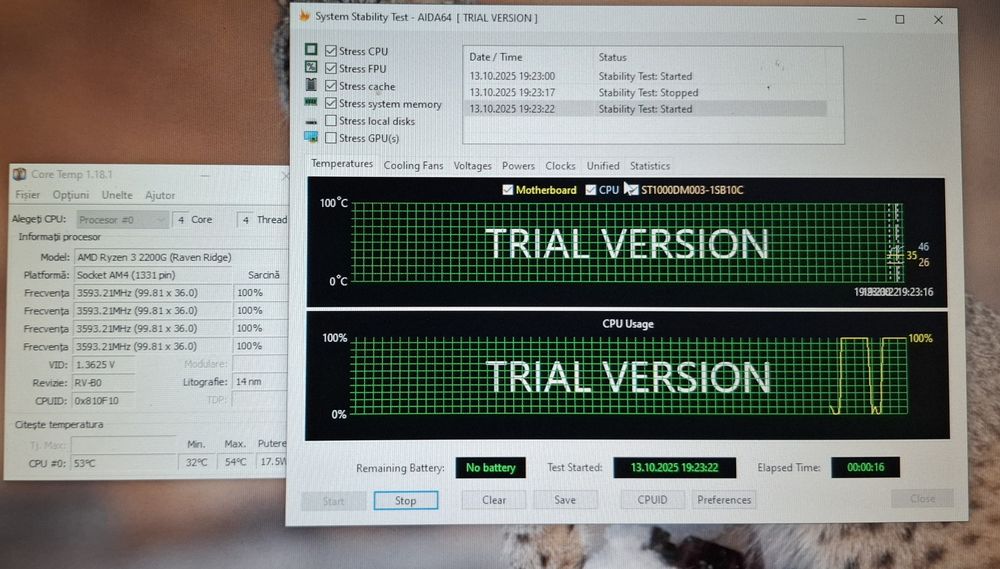The height and width of the screenshot is (569, 1000).
Task: Enable Stress local disks checkbox
Action: (330, 120)
